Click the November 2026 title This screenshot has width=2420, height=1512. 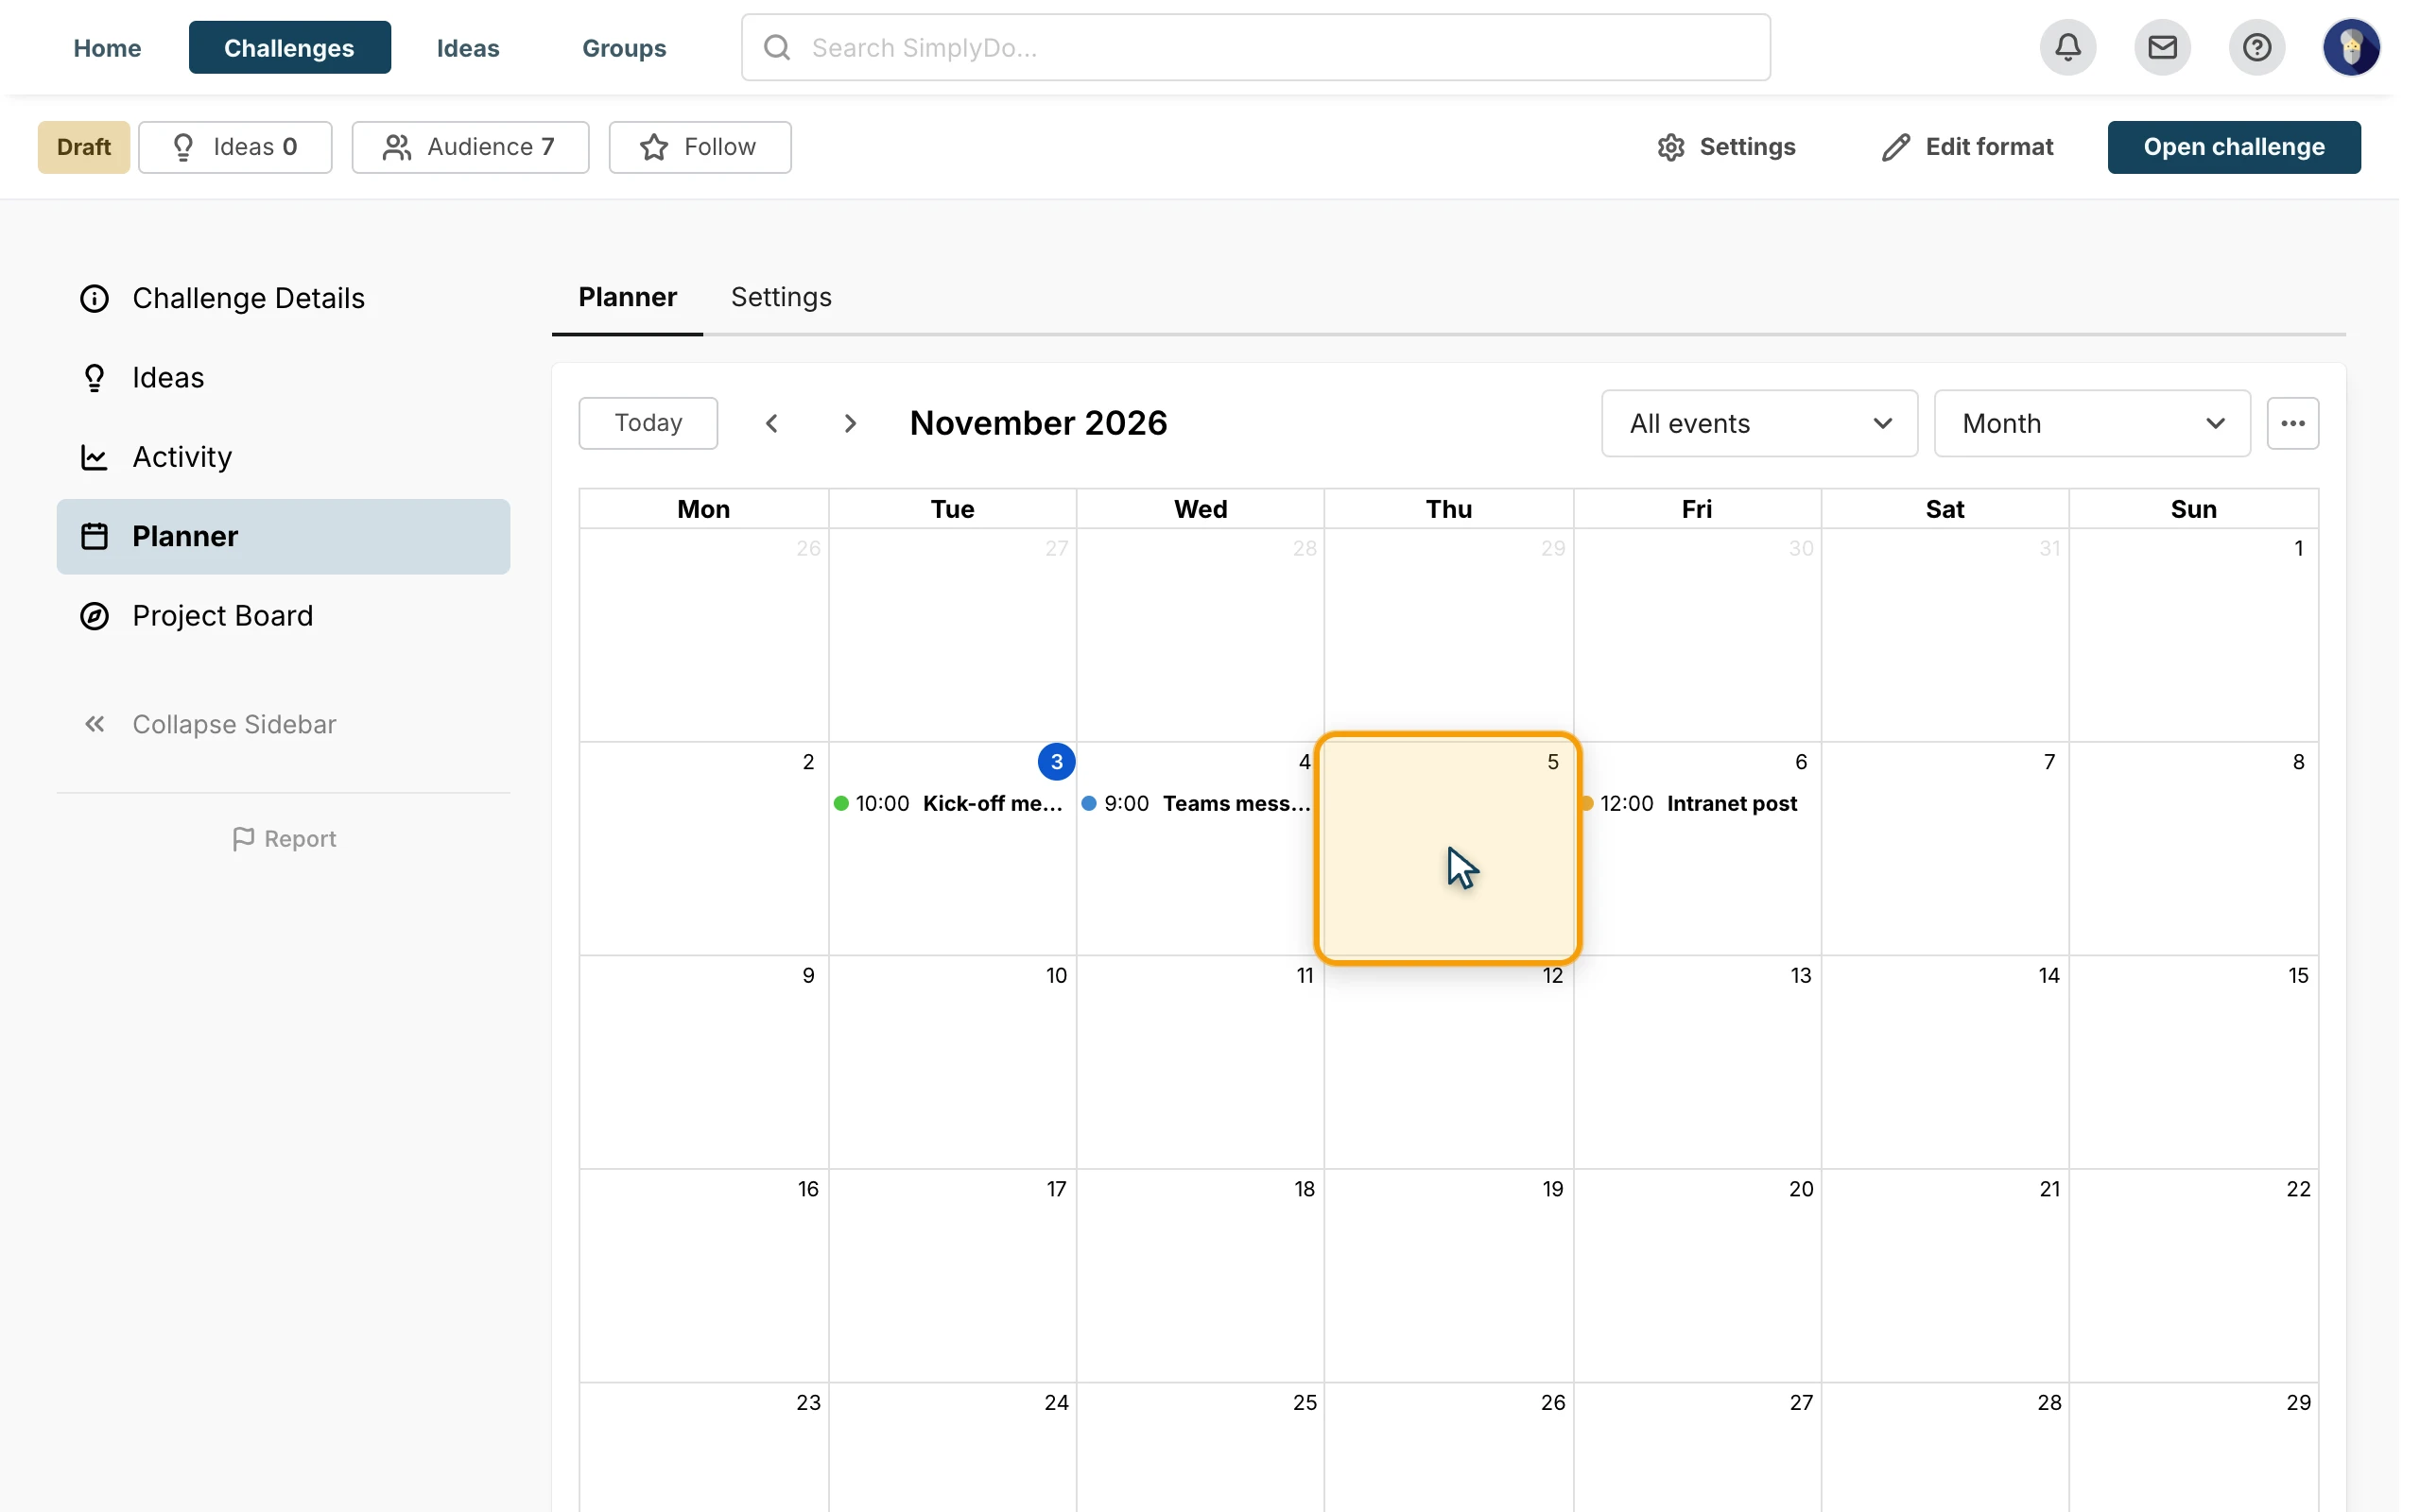(1038, 423)
